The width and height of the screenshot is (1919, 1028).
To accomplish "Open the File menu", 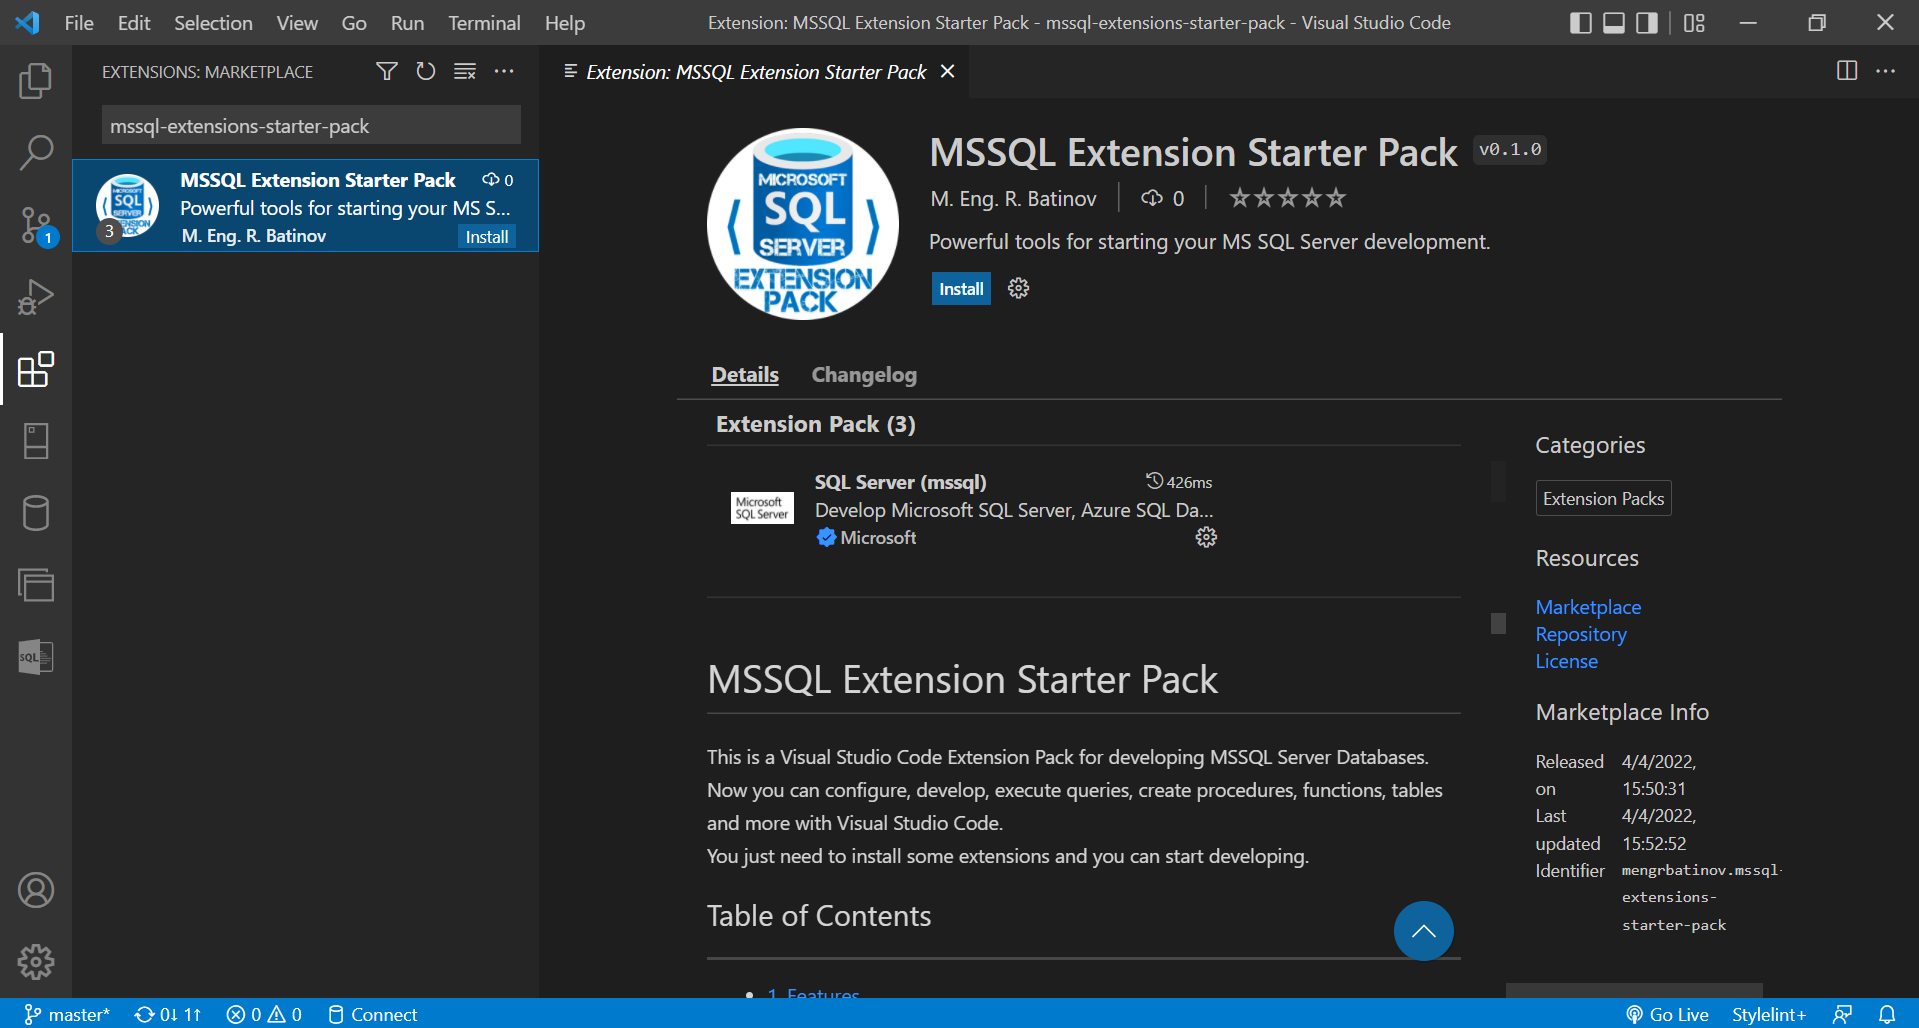I will (x=79, y=22).
